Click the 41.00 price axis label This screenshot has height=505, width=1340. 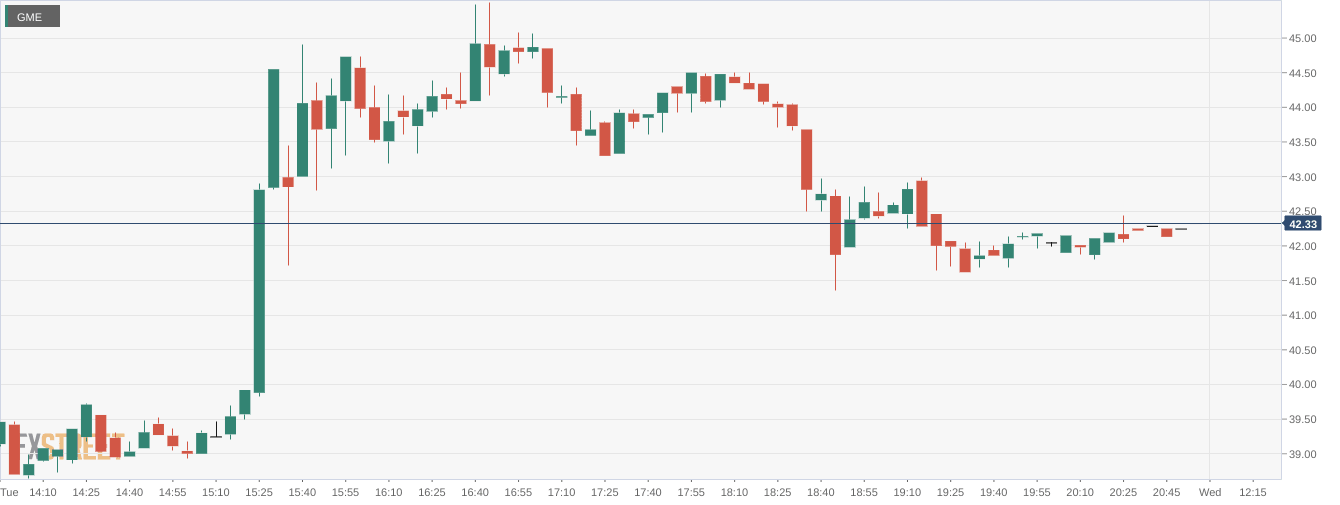[1301, 315]
